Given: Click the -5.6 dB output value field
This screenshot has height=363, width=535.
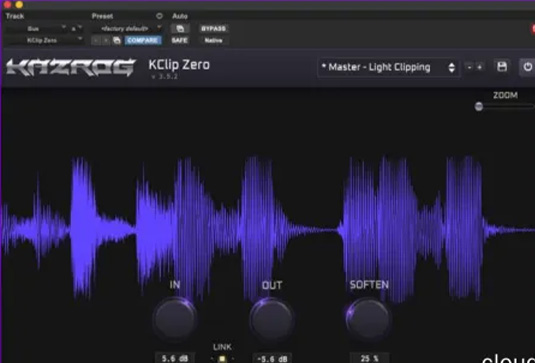Looking at the screenshot, I should click(272, 359).
